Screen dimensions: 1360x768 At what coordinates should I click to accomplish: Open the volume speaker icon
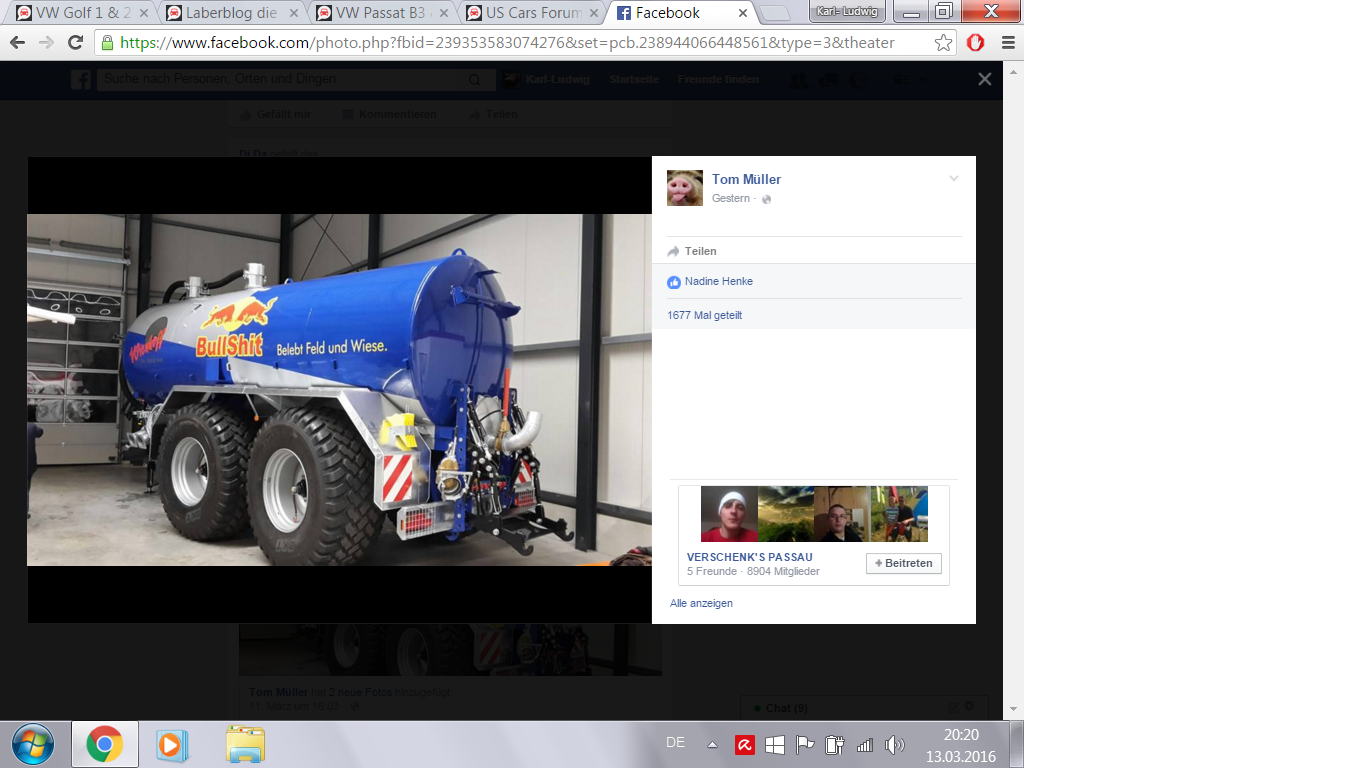(x=895, y=744)
